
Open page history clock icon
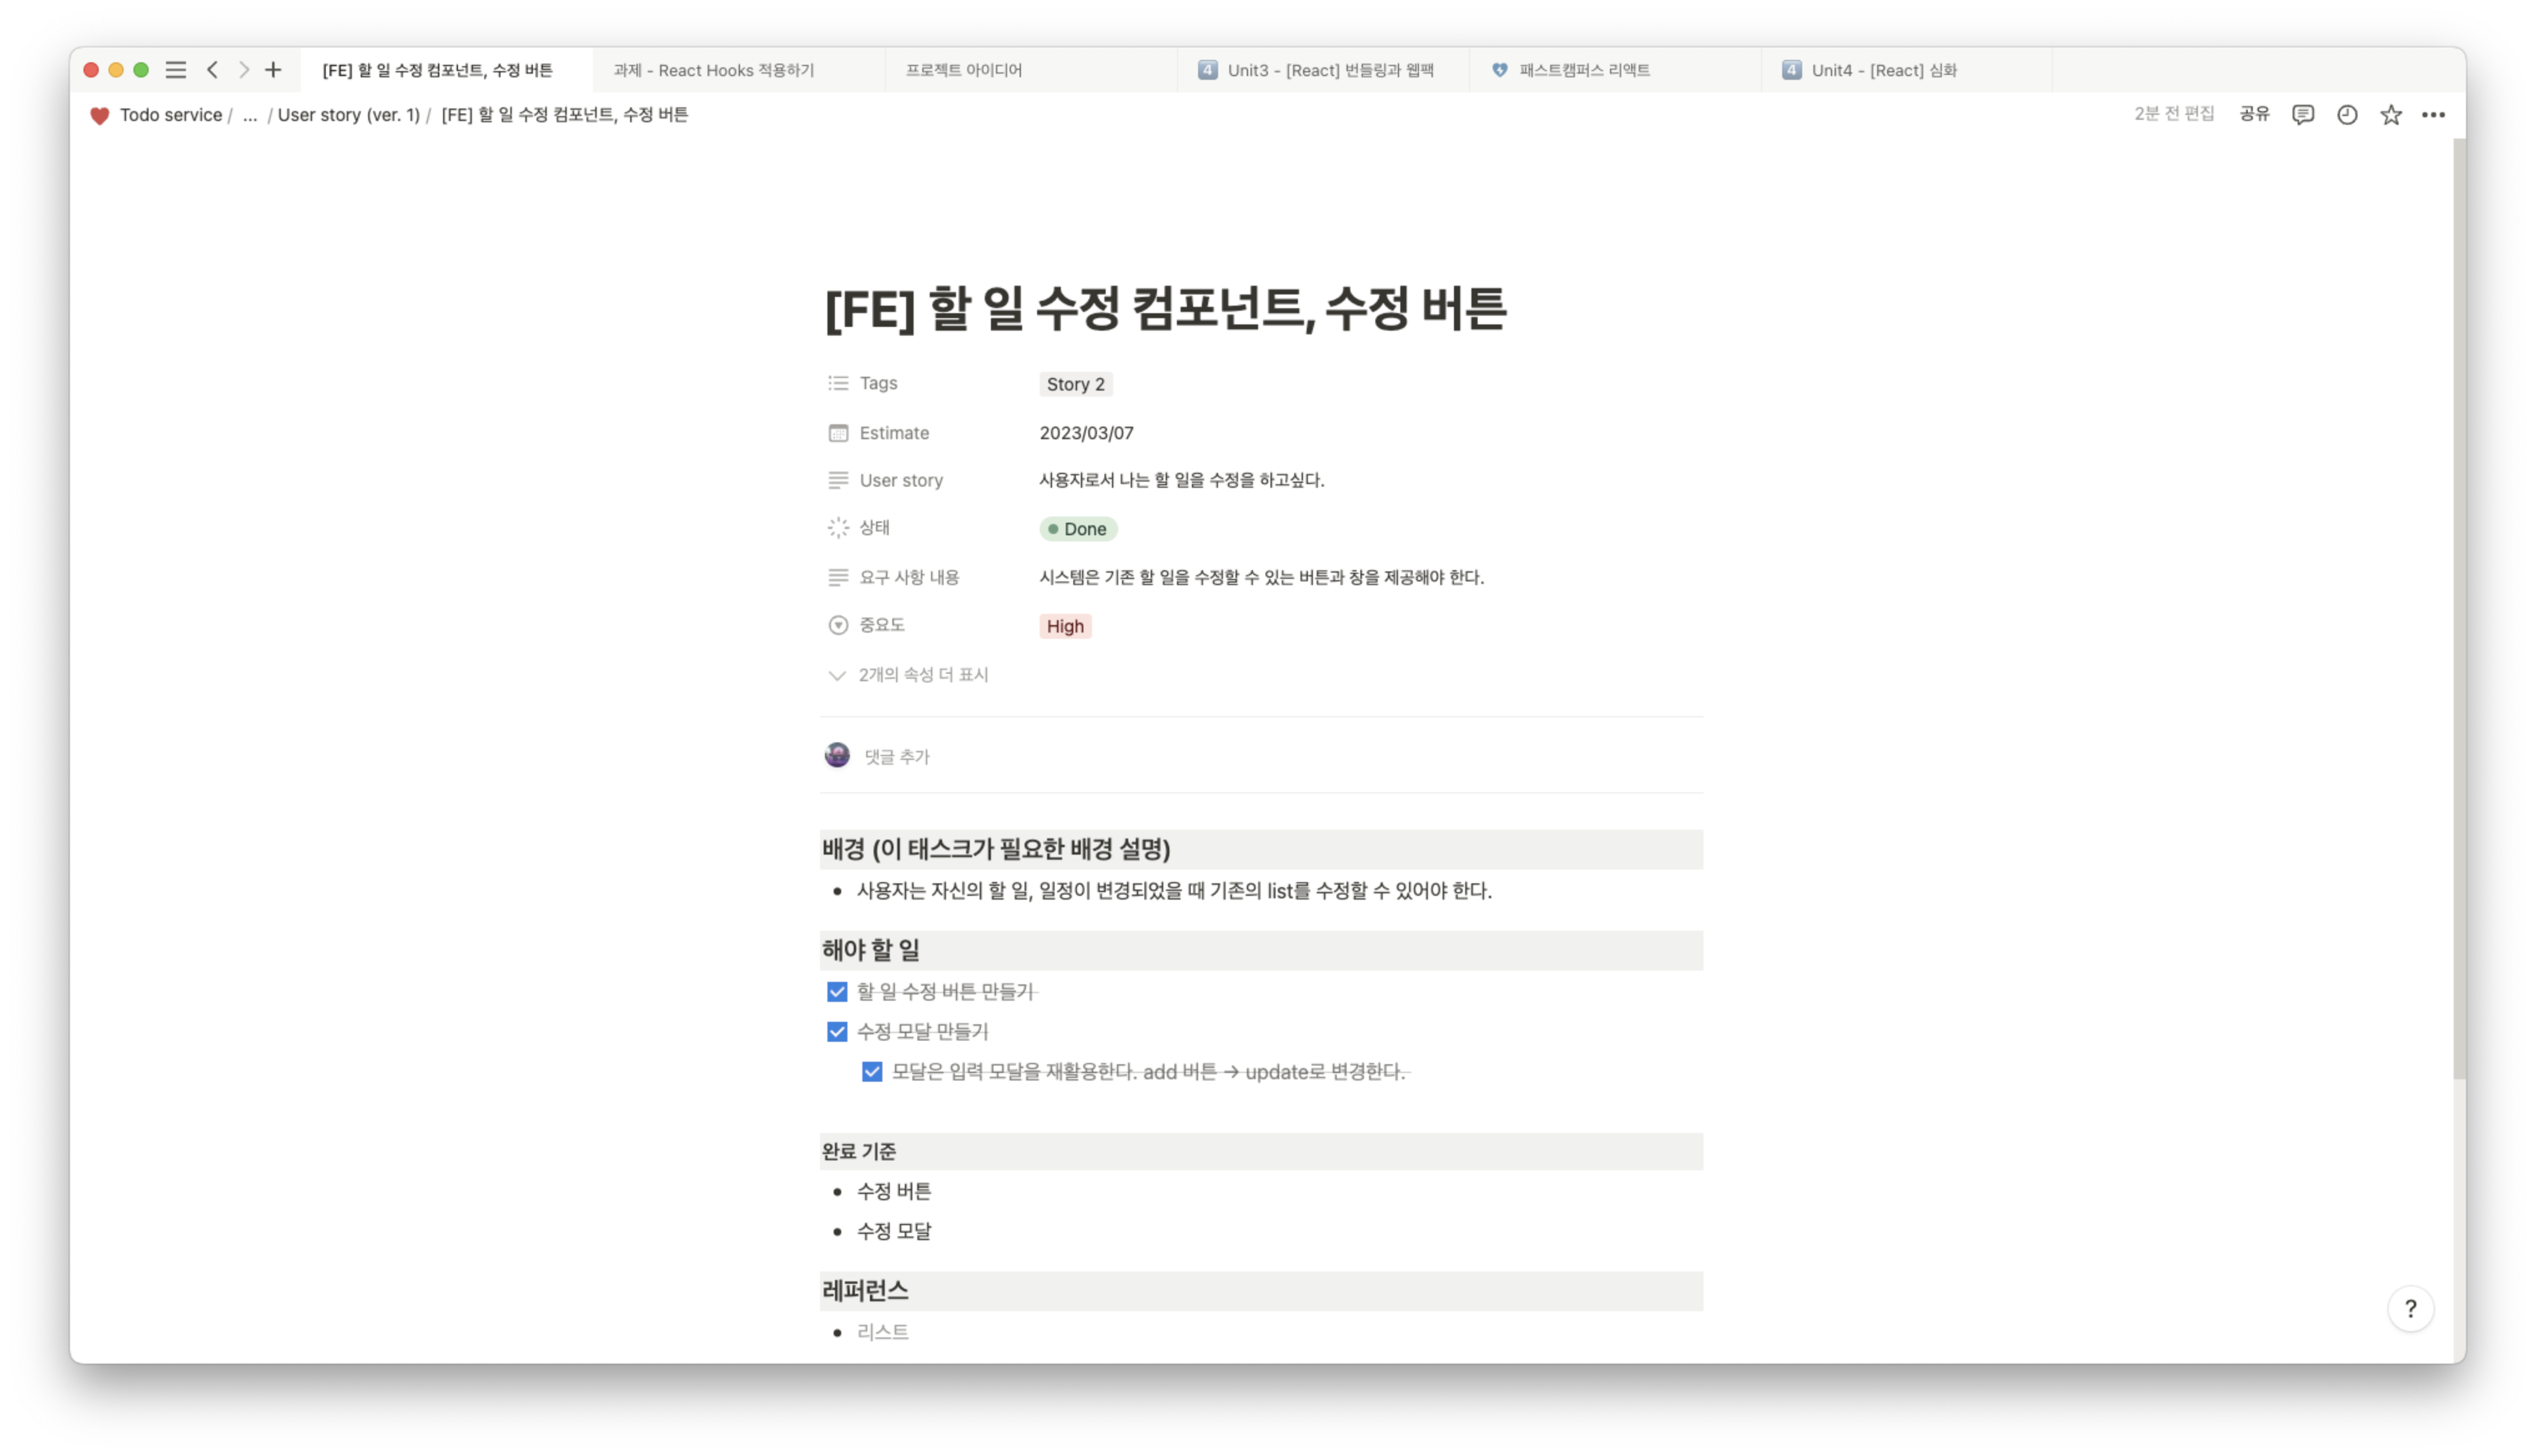[2347, 114]
